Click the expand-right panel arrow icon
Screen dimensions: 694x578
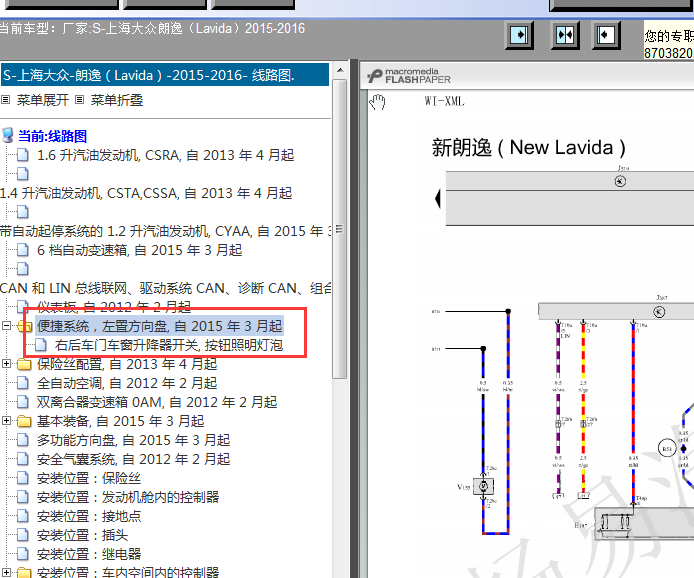[x=519, y=35]
